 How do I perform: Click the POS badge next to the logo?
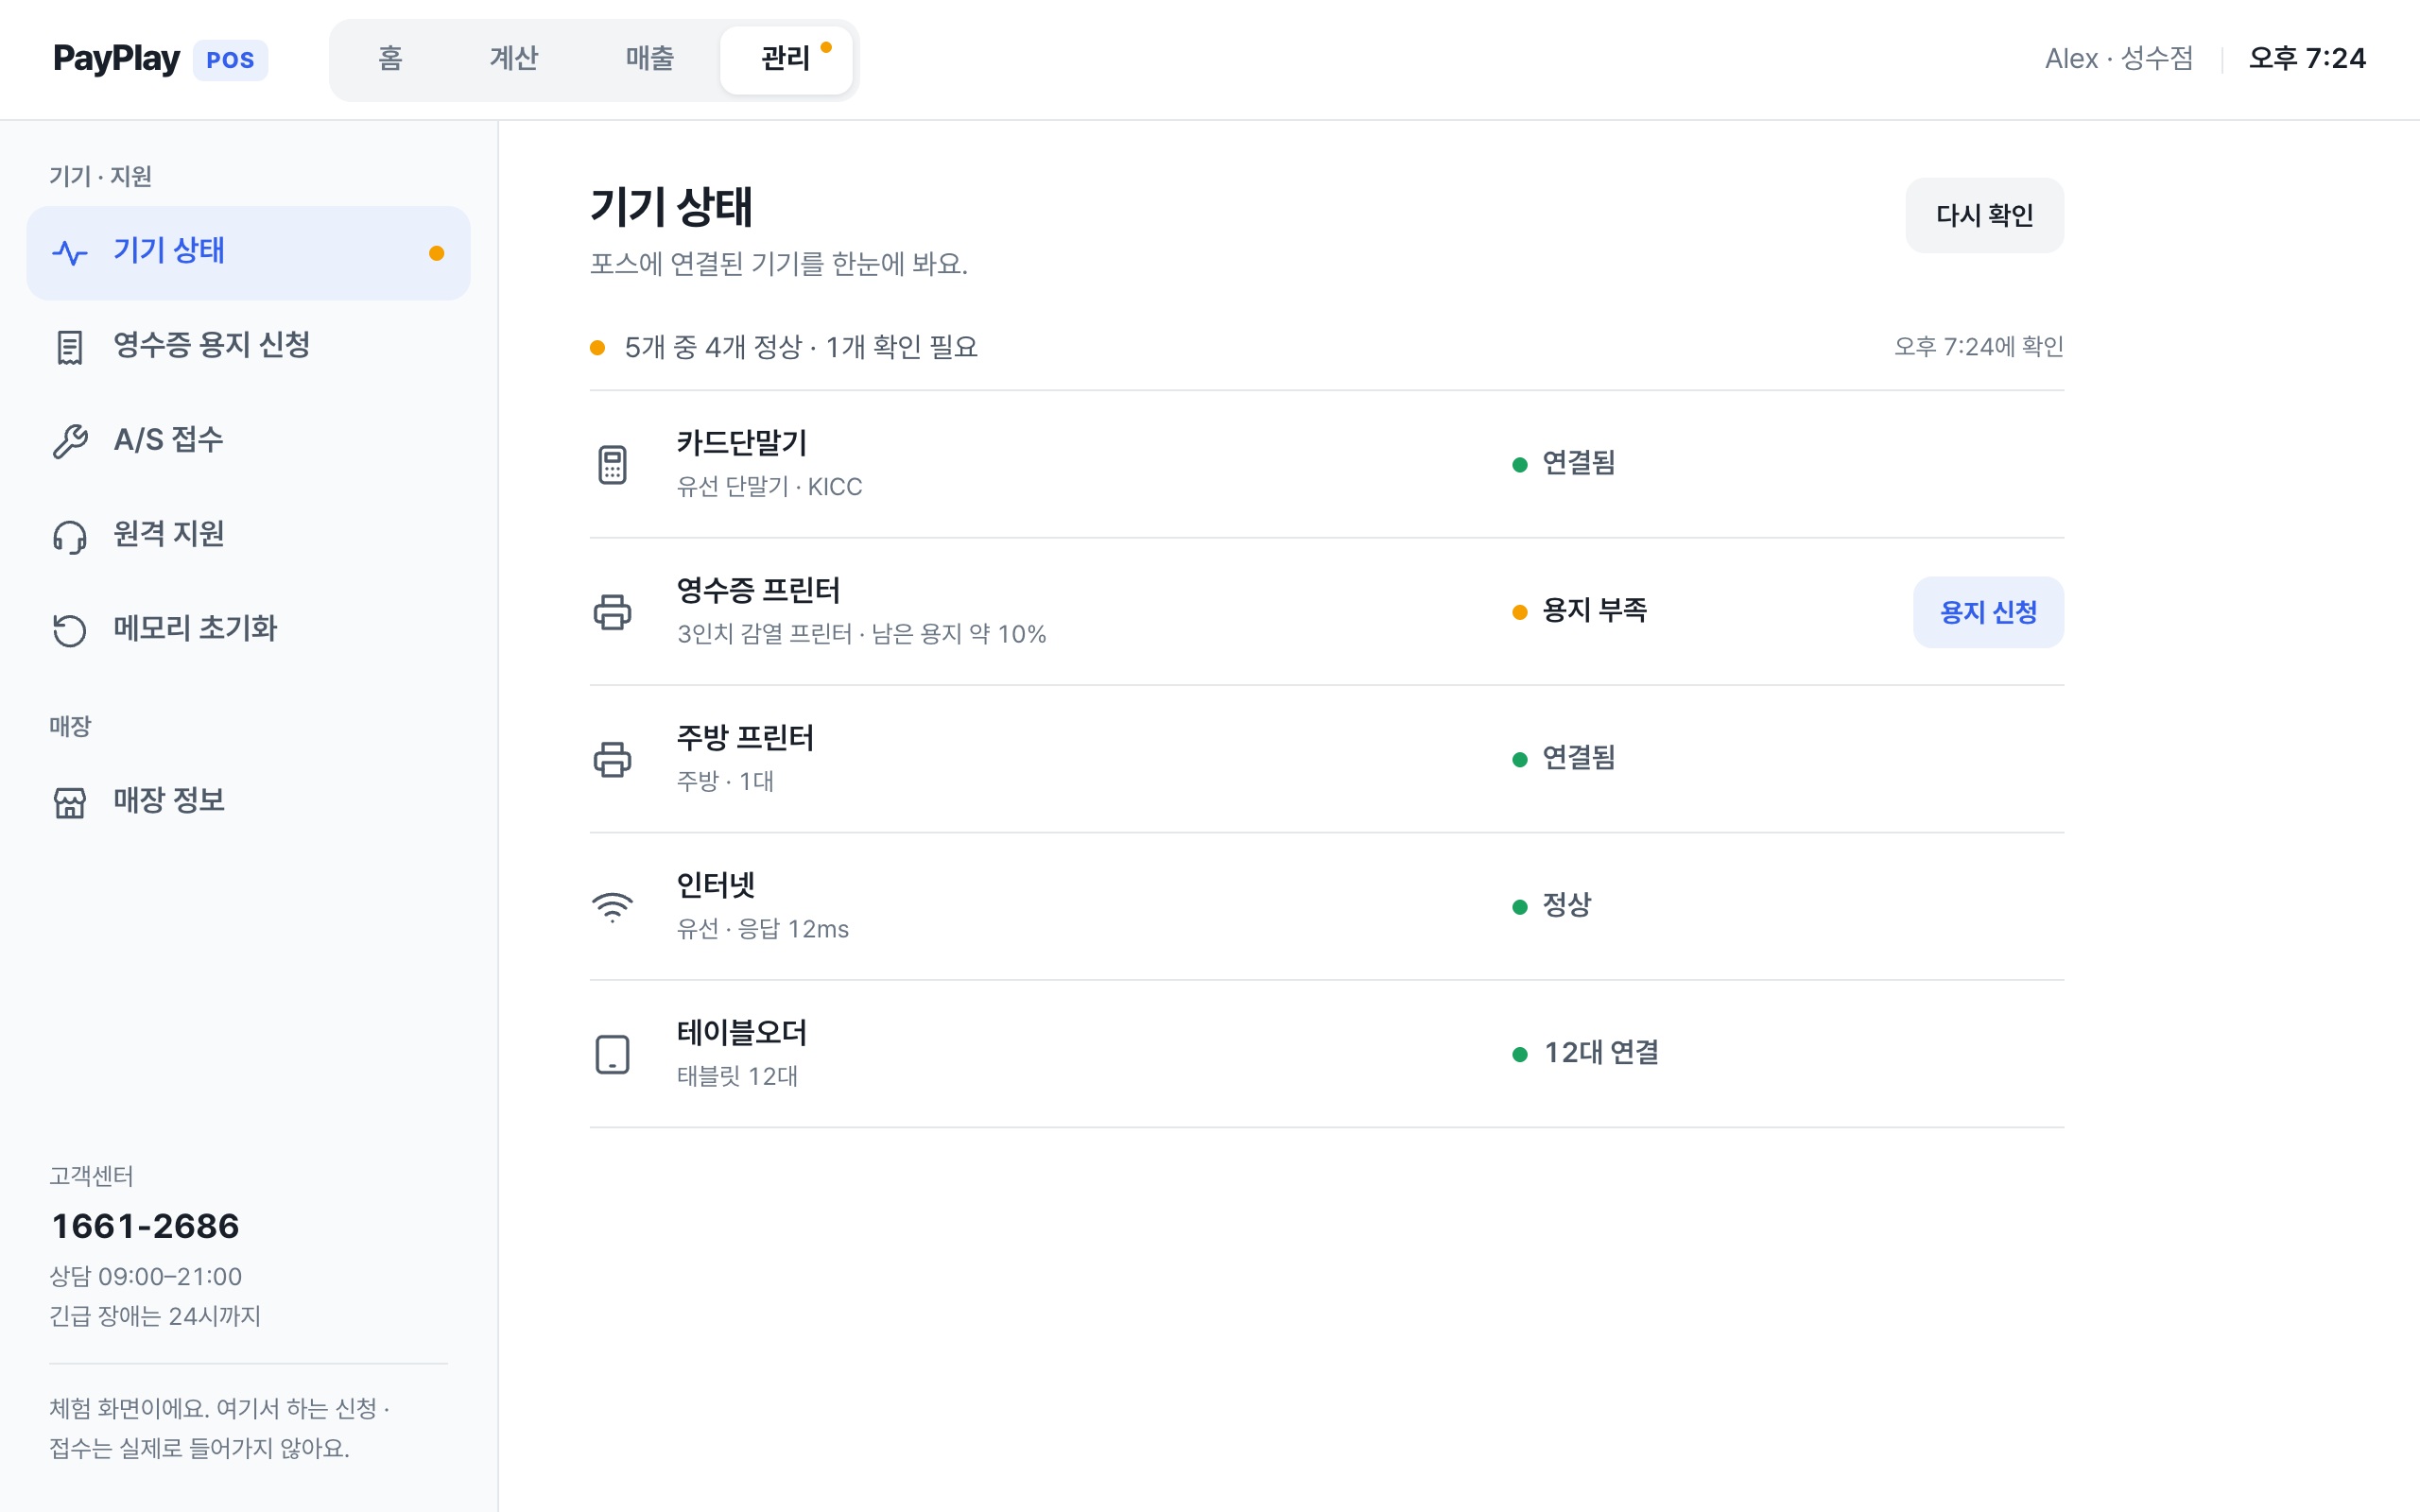pos(230,60)
